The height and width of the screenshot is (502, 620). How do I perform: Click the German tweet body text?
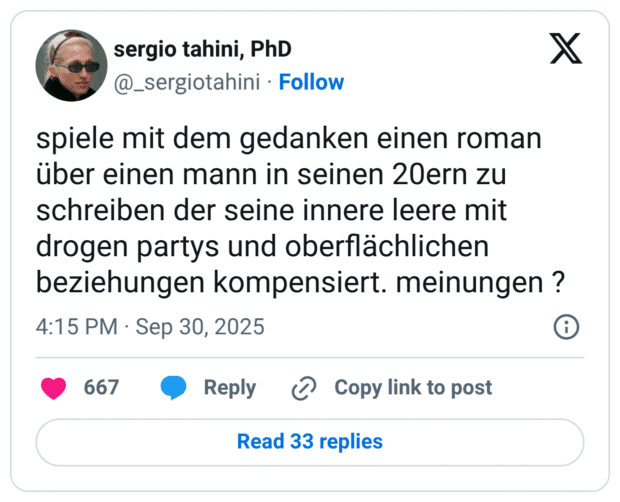300,209
